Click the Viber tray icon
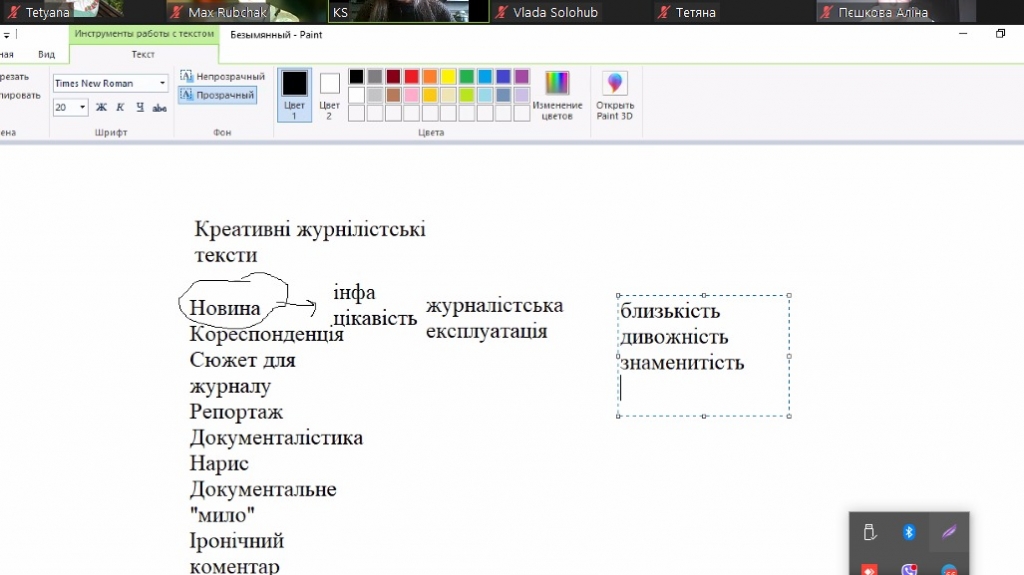The image size is (1024, 575). [x=909, y=570]
